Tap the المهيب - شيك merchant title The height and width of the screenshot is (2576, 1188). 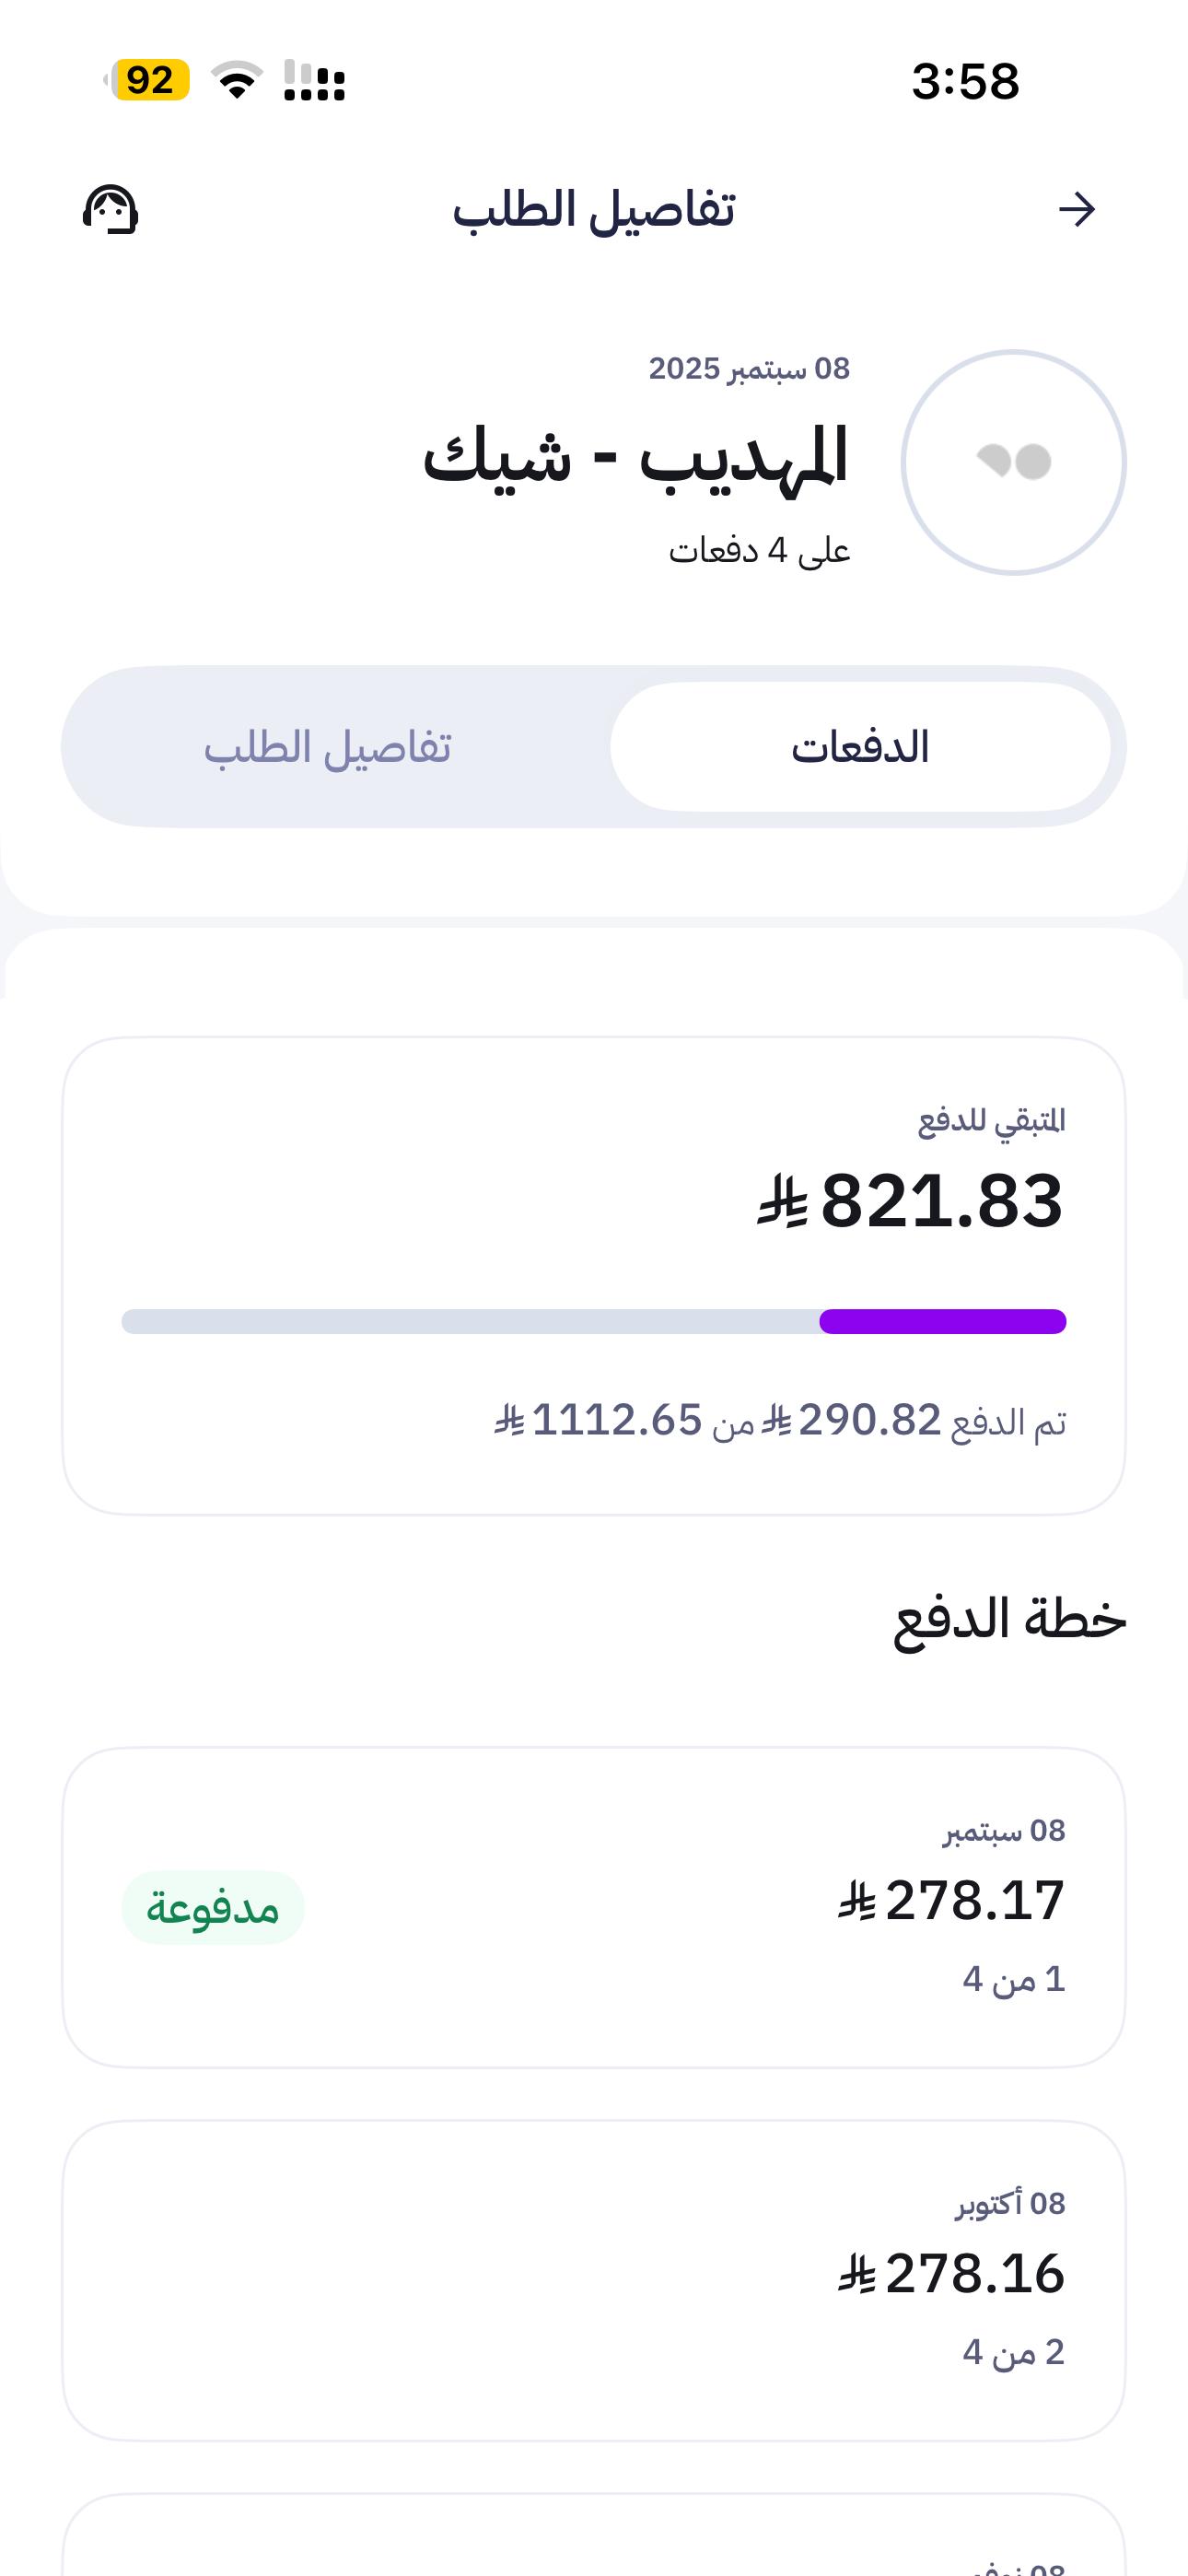tap(636, 456)
